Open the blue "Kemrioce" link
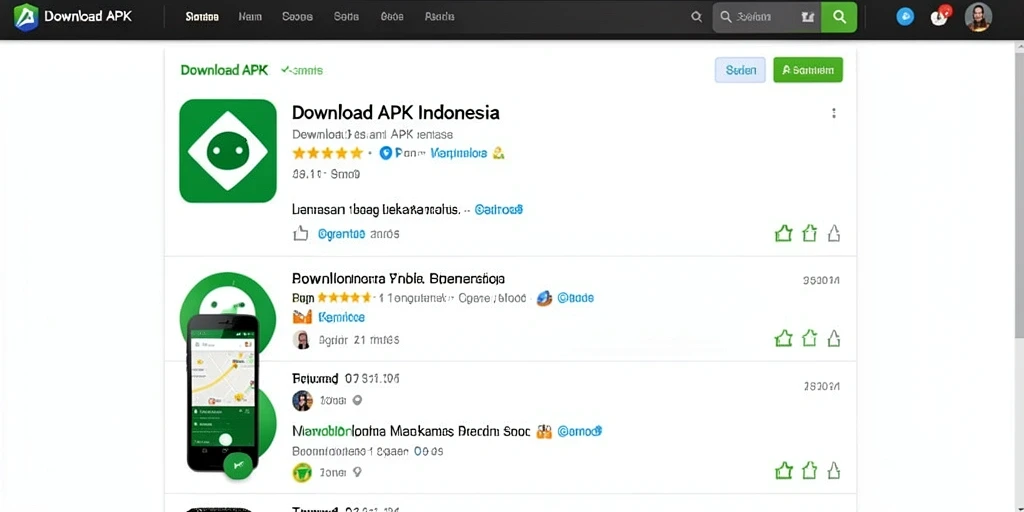The image size is (1024, 512). click(x=341, y=317)
